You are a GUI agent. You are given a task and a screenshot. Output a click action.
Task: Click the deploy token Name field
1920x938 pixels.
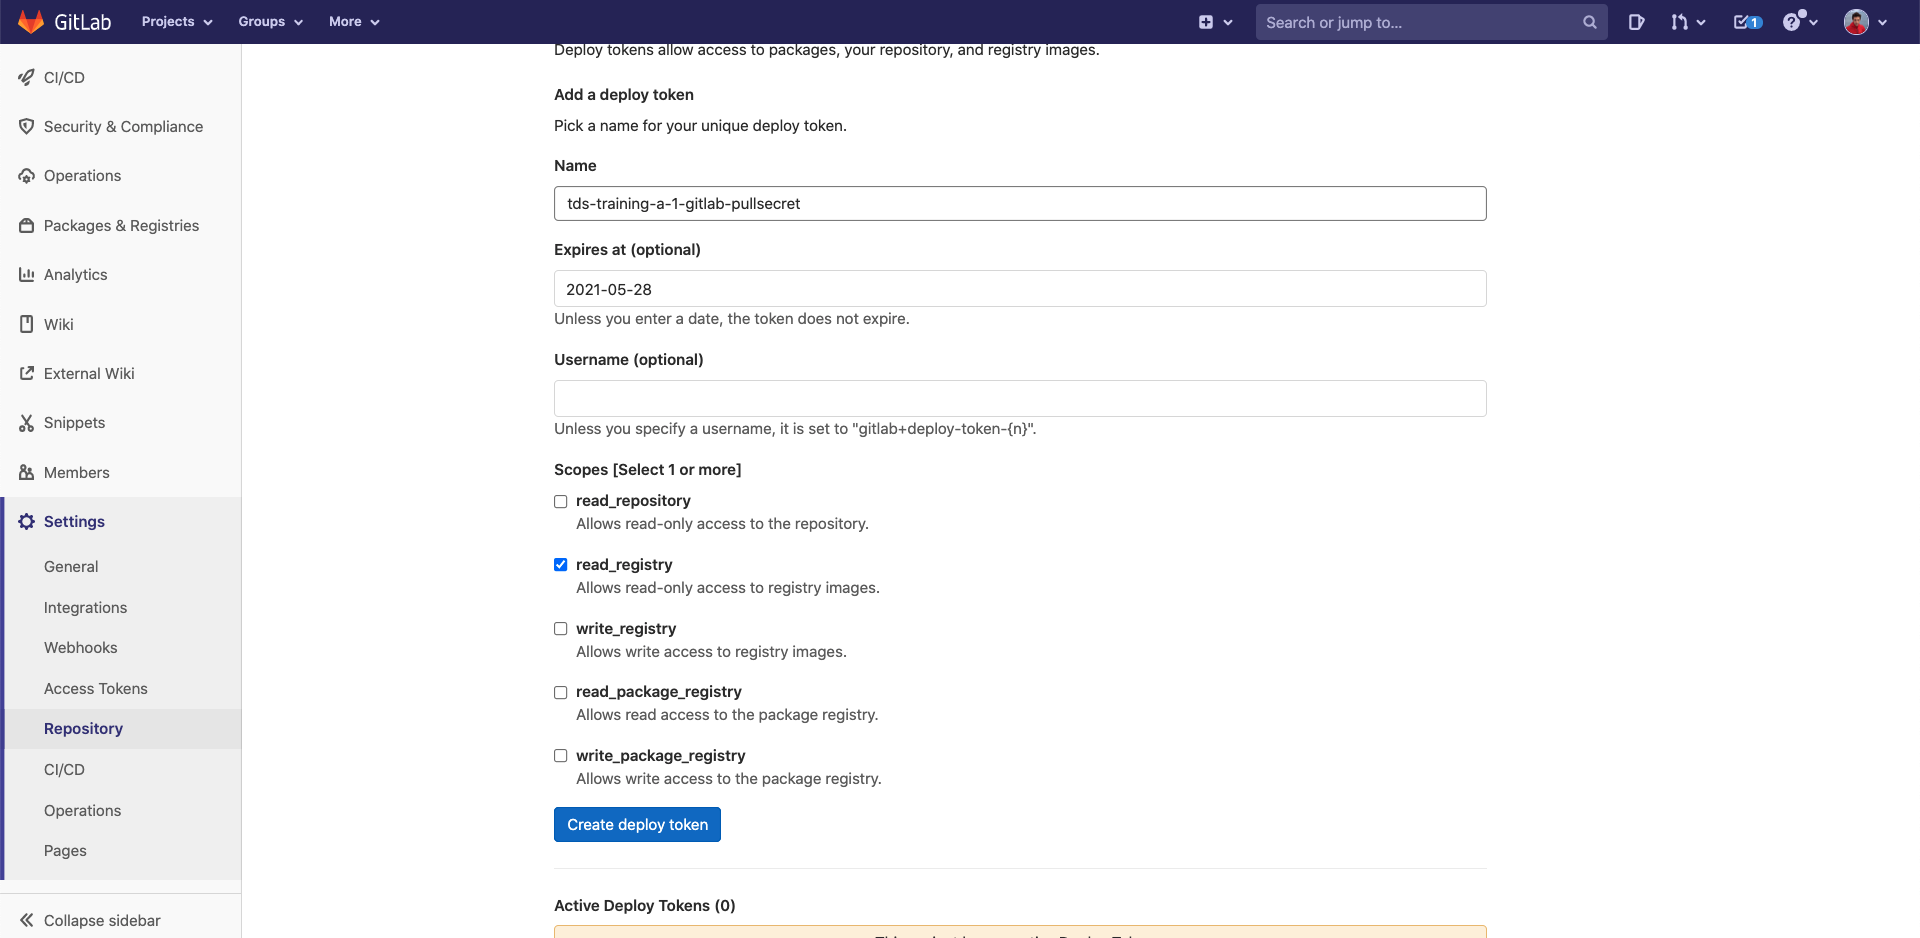click(x=1020, y=203)
